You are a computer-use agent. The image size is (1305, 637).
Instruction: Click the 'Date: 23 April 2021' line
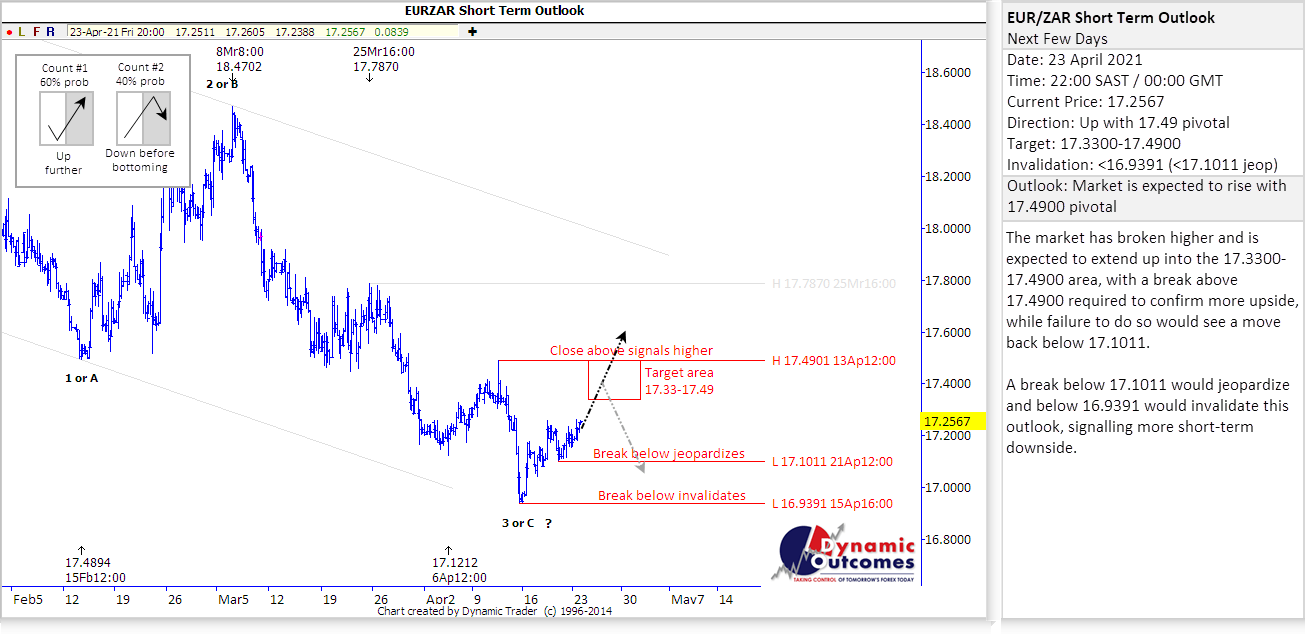(1074, 60)
